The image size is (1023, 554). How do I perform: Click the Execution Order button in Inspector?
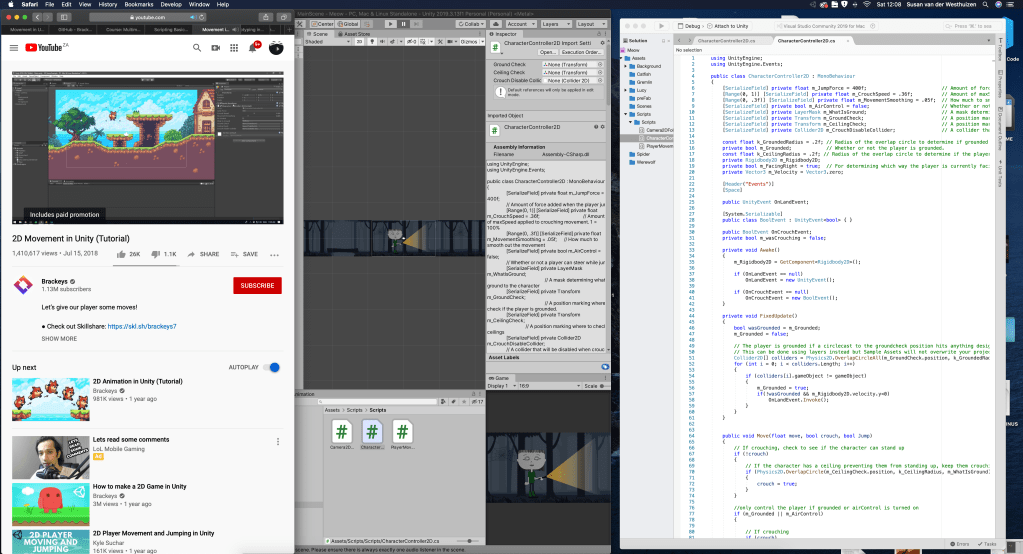click(582, 51)
